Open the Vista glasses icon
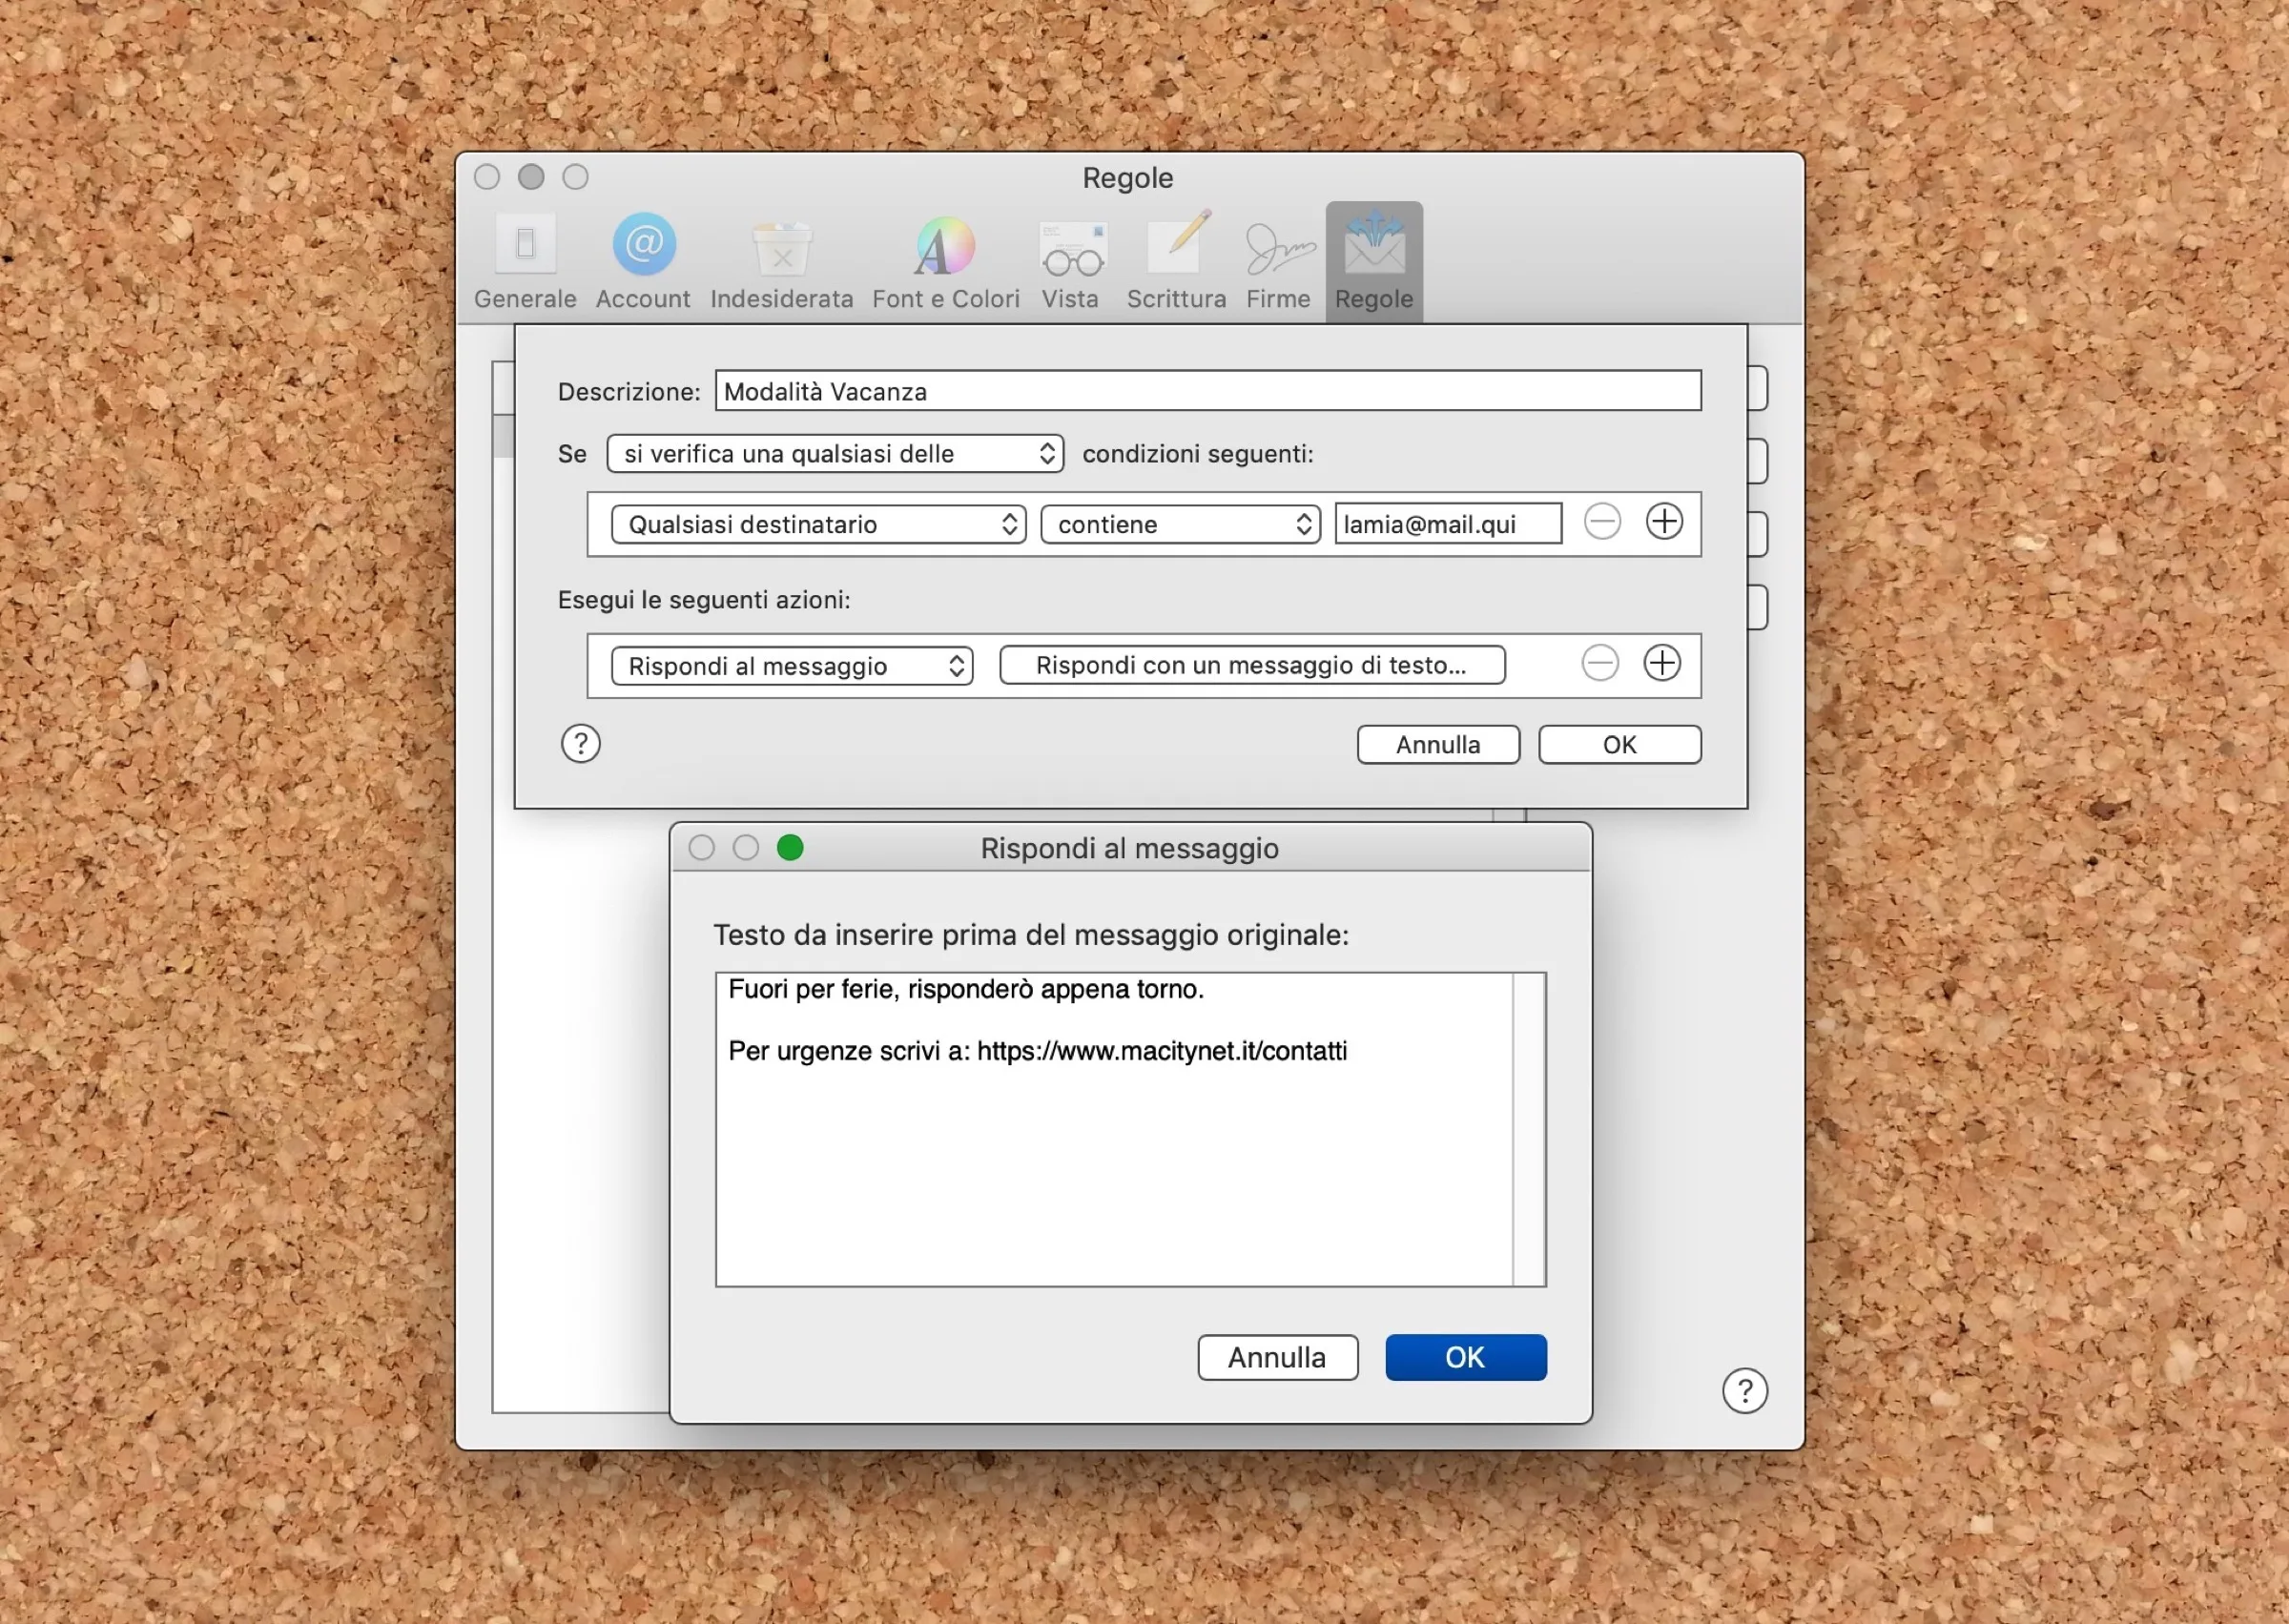 1071,261
